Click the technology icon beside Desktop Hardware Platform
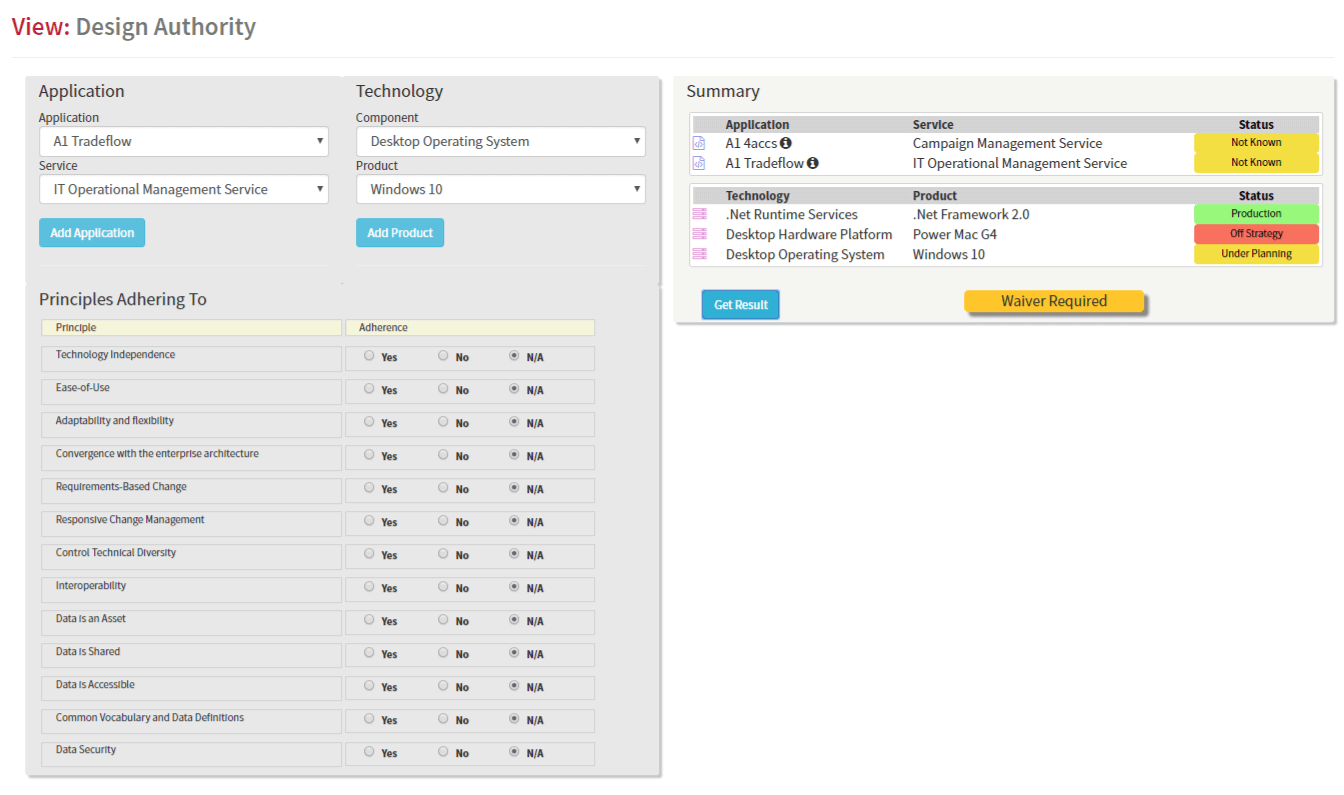Image resolution: width=1344 pixels, height=795 pixels. (x=700, y=234)
